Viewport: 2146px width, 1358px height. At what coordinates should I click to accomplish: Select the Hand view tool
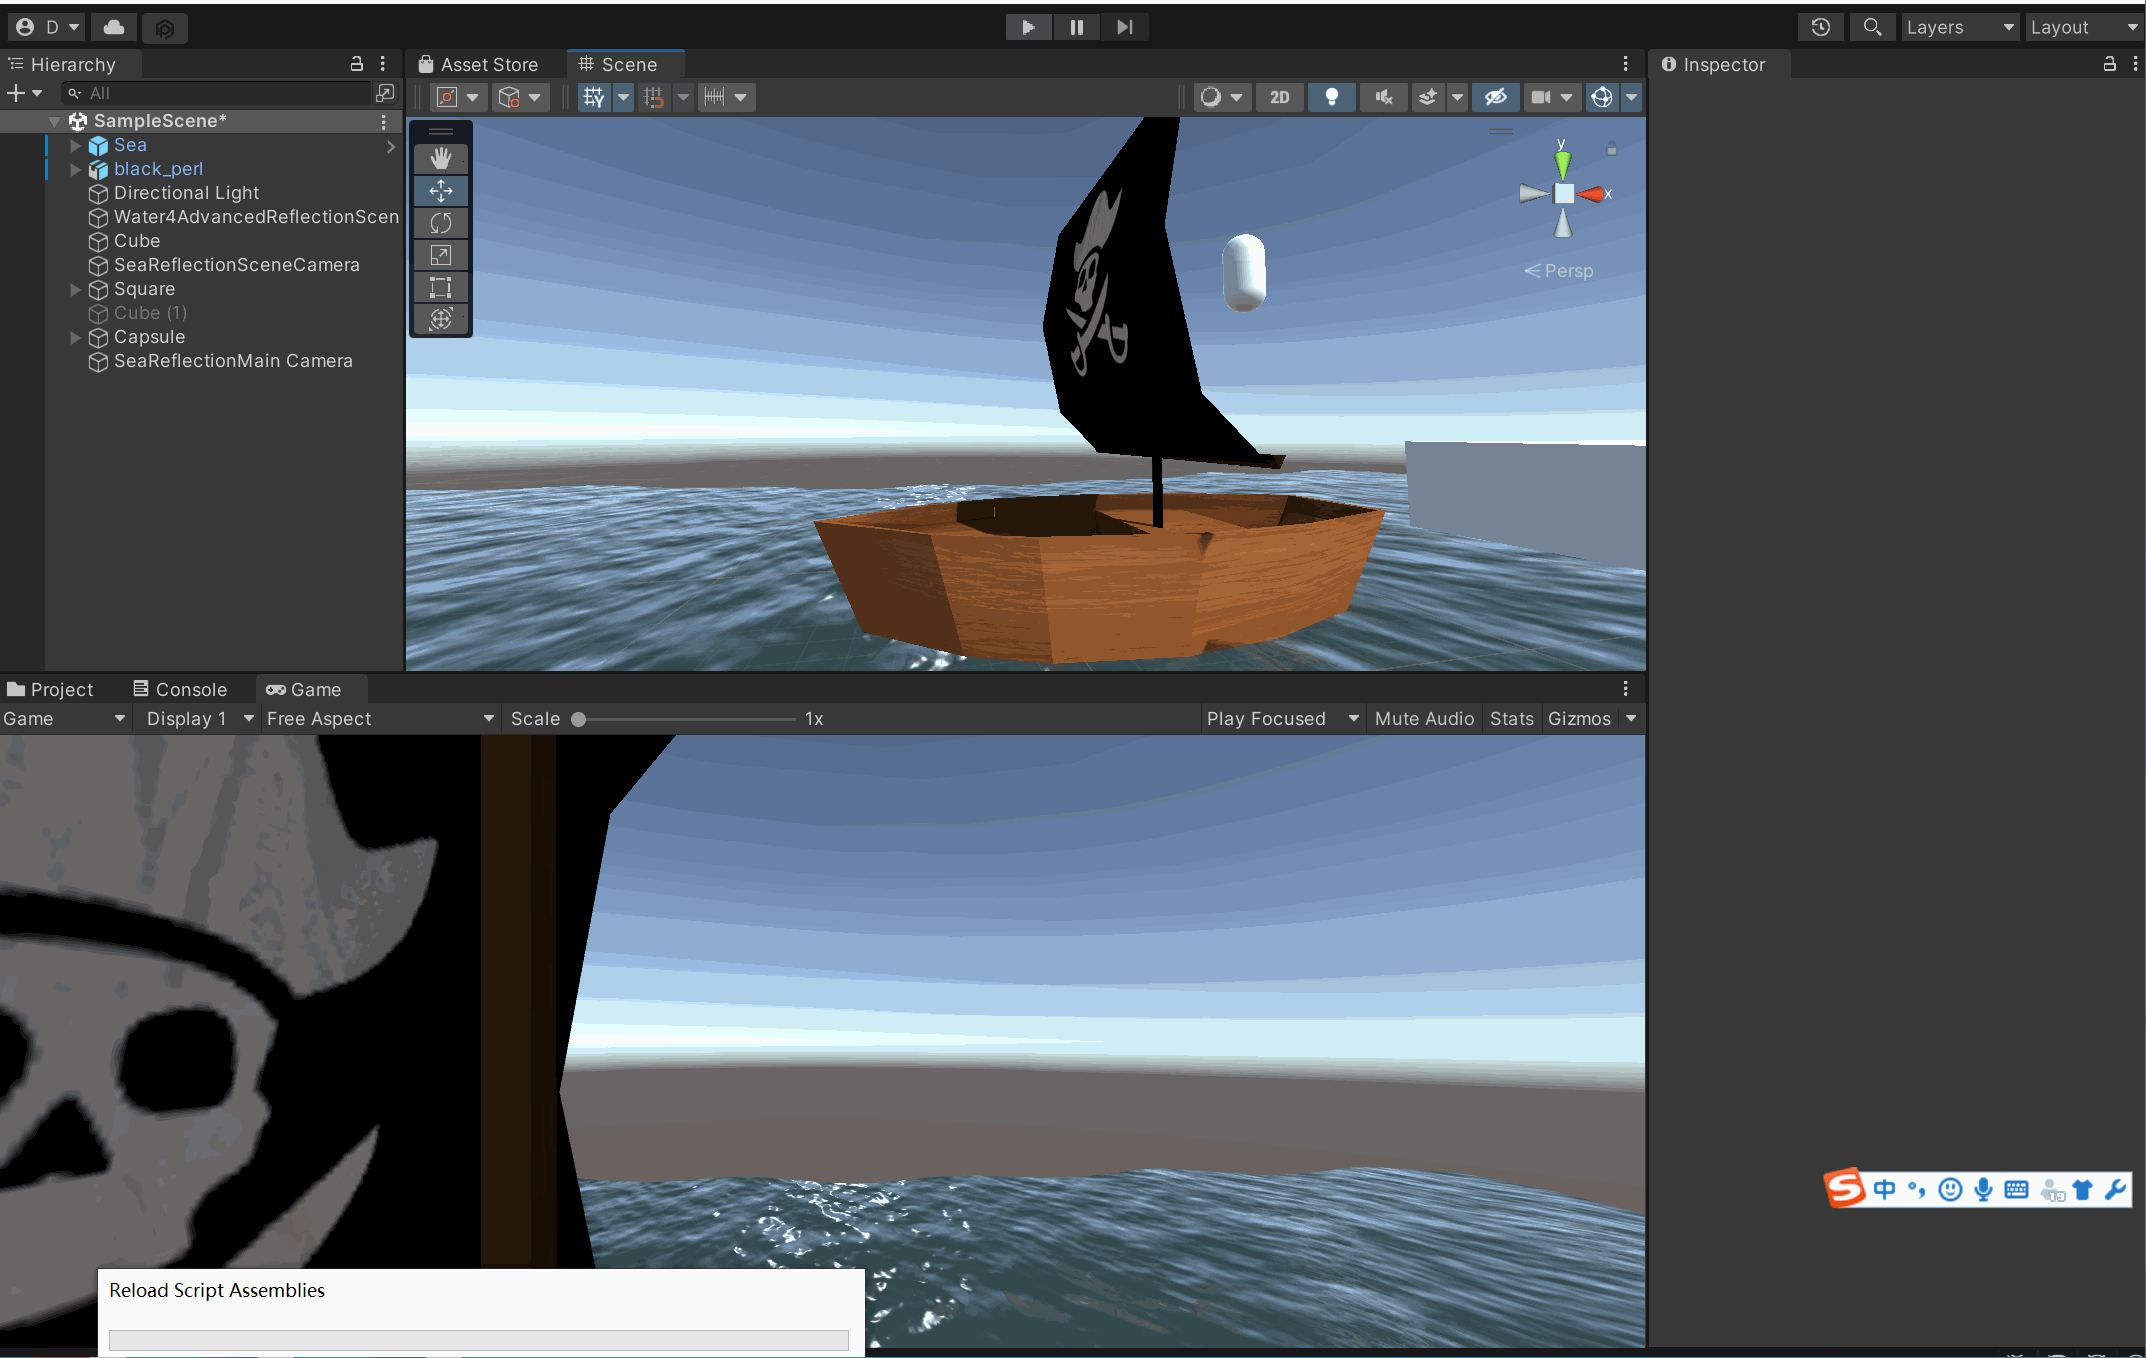pyautogui.click(x=440, y=158)
